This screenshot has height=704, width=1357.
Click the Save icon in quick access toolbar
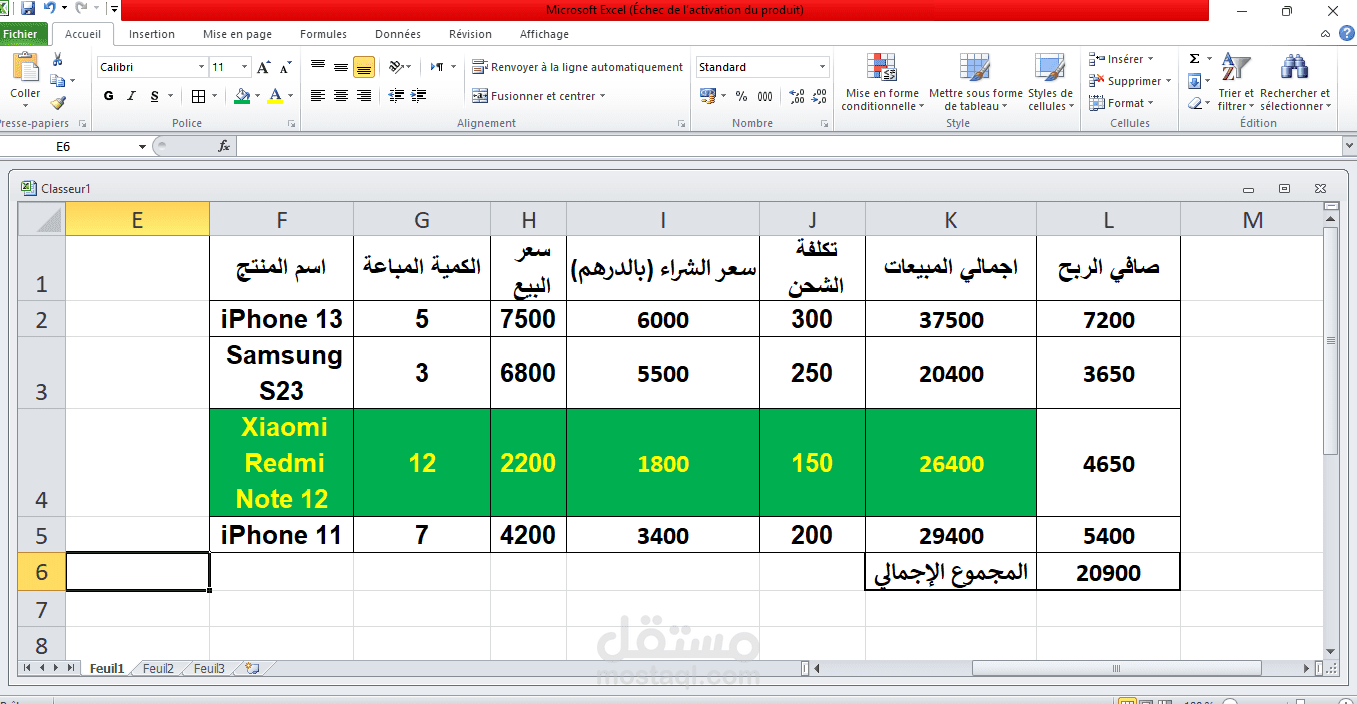tap(27, 9)
